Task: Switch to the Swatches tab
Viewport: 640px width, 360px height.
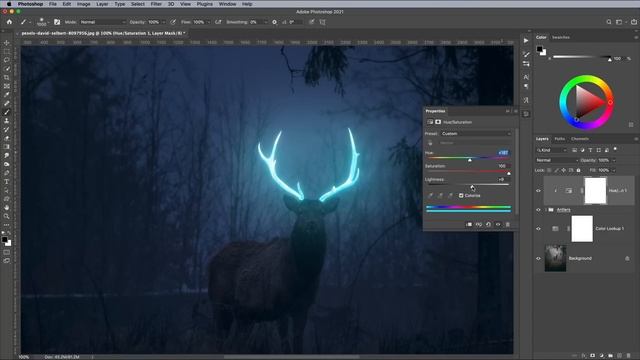Action: pos(561,37)
